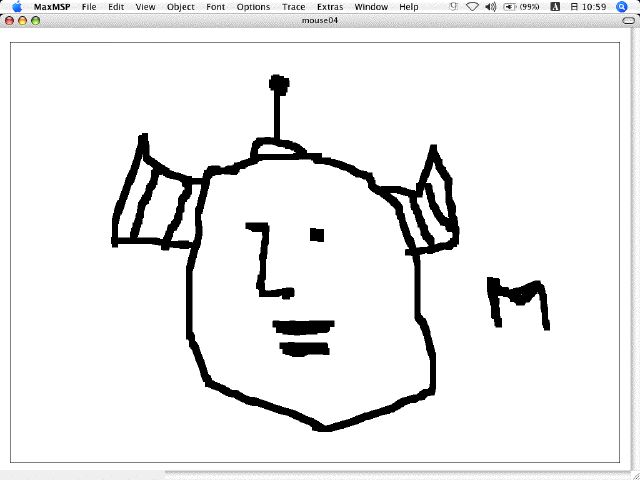Open the Help menu
Image resolution: width=640 pixels, height=480 pixels.
click(409, 7)
